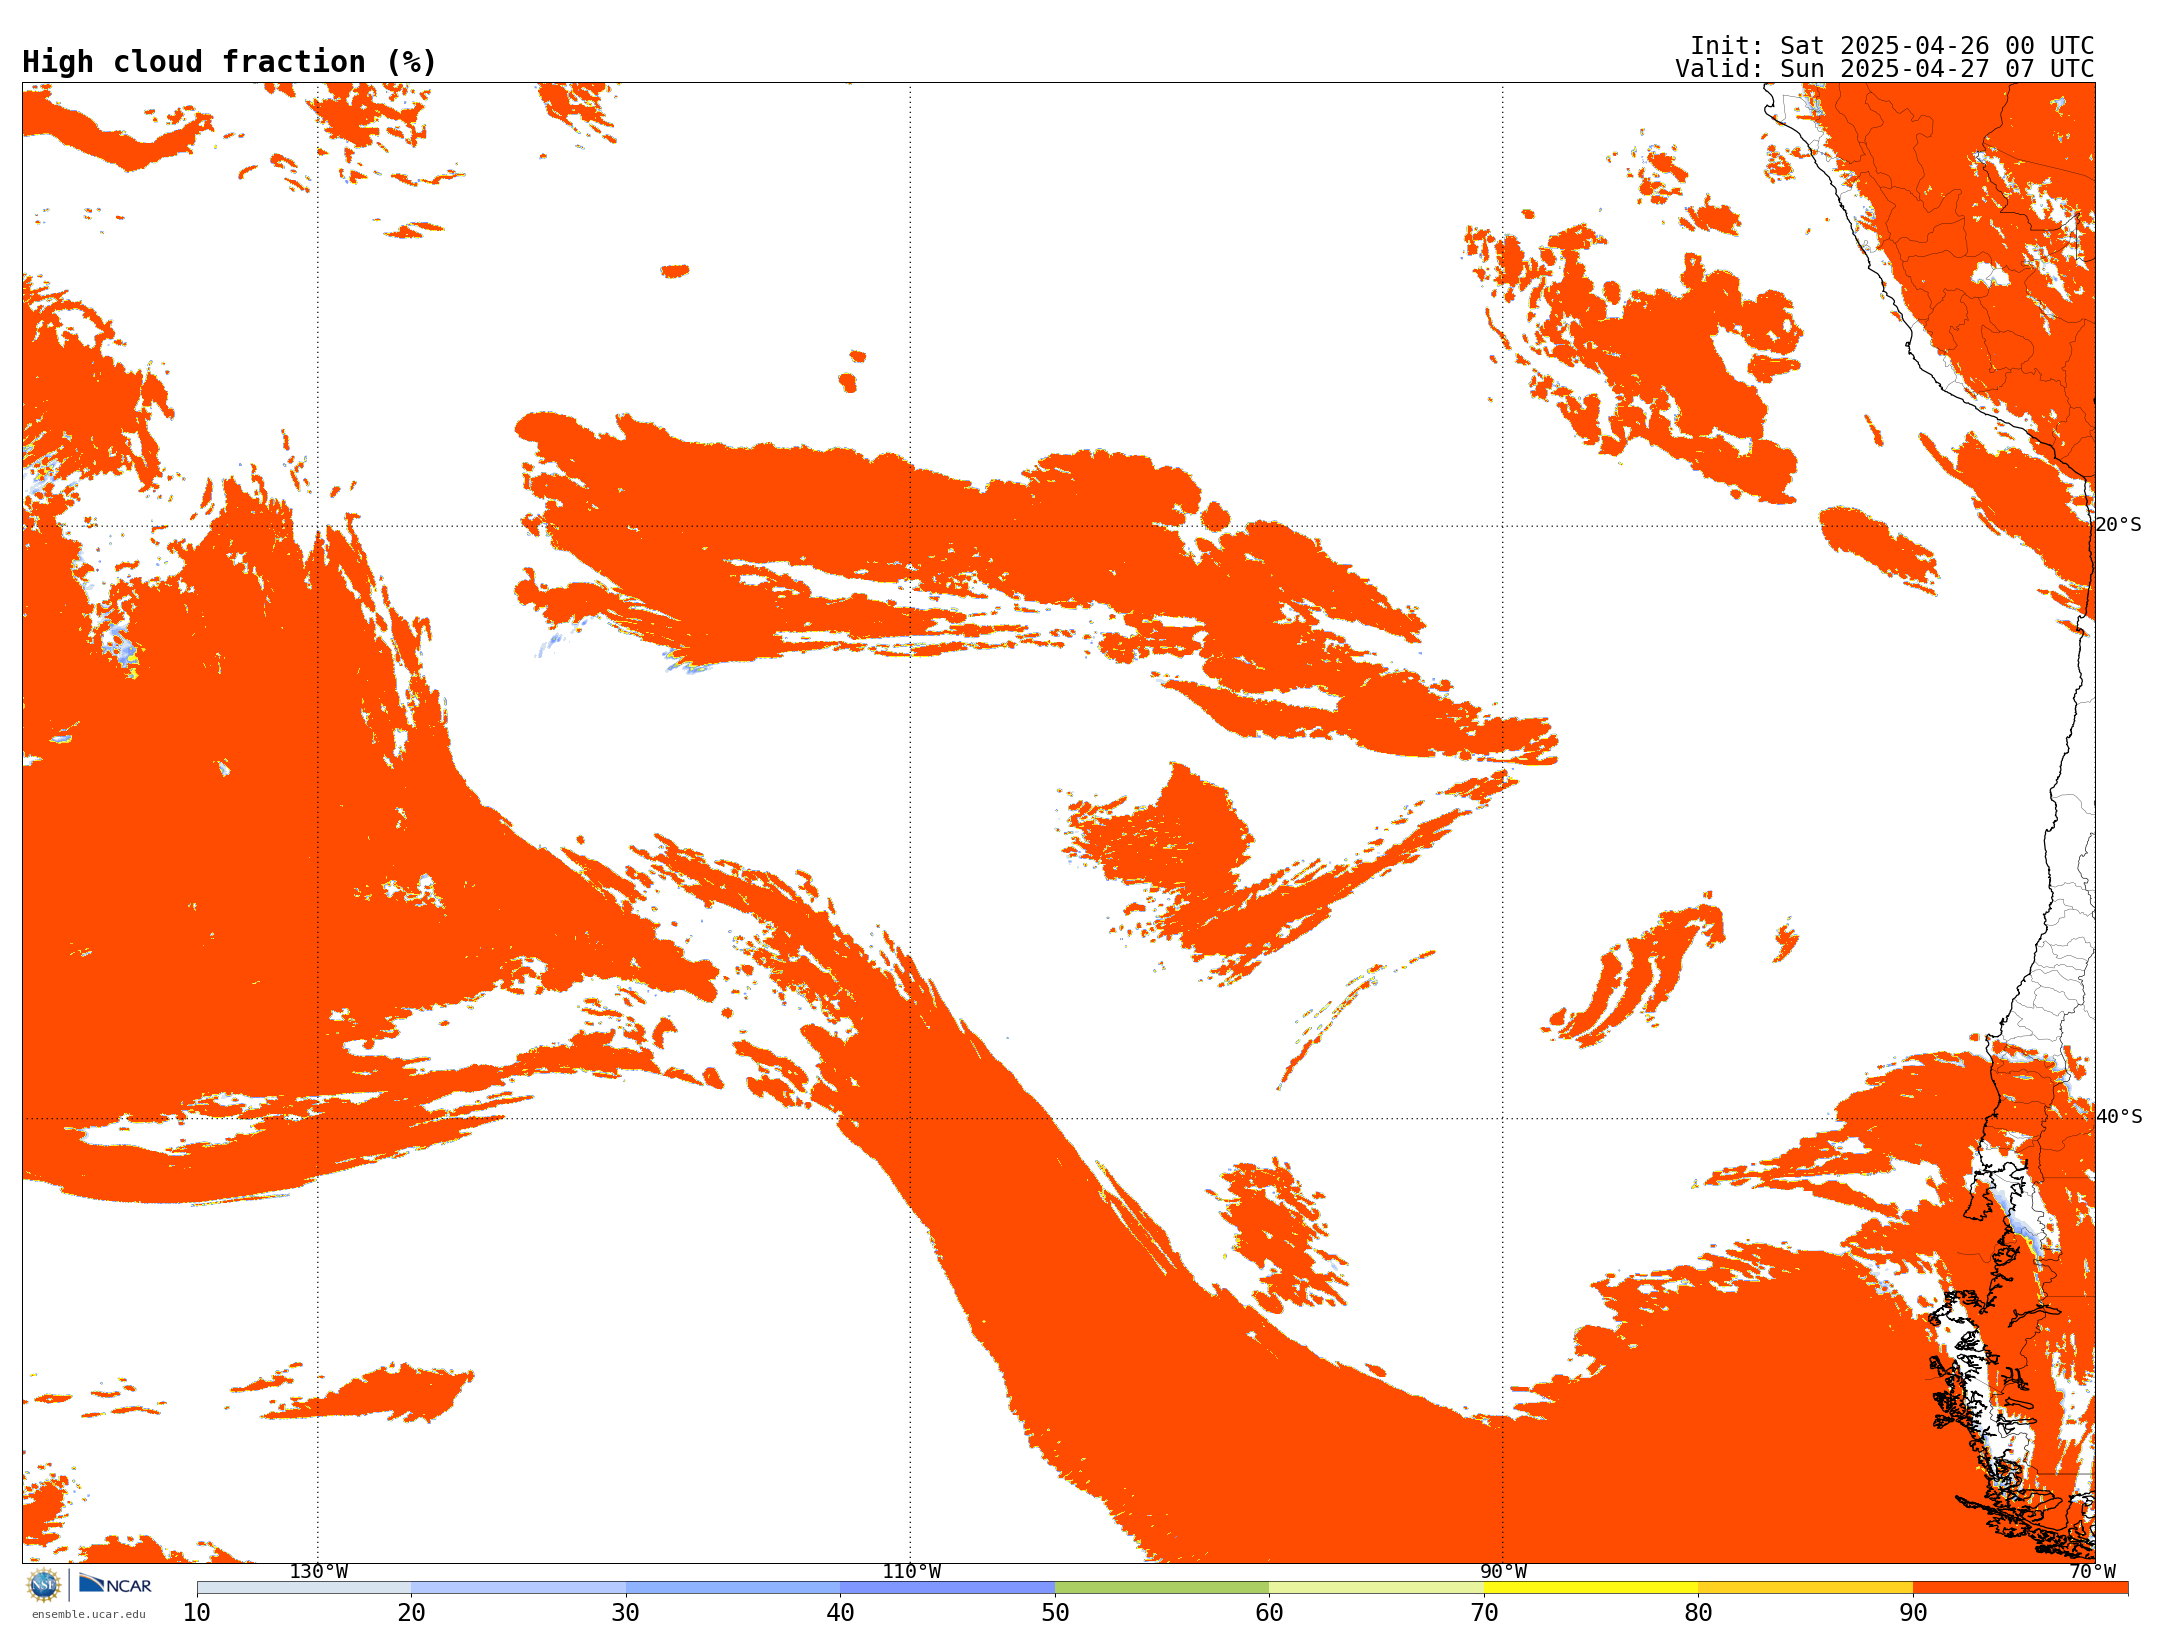
Task: Click the colorbar label 50
Action: point(1055,1613)
